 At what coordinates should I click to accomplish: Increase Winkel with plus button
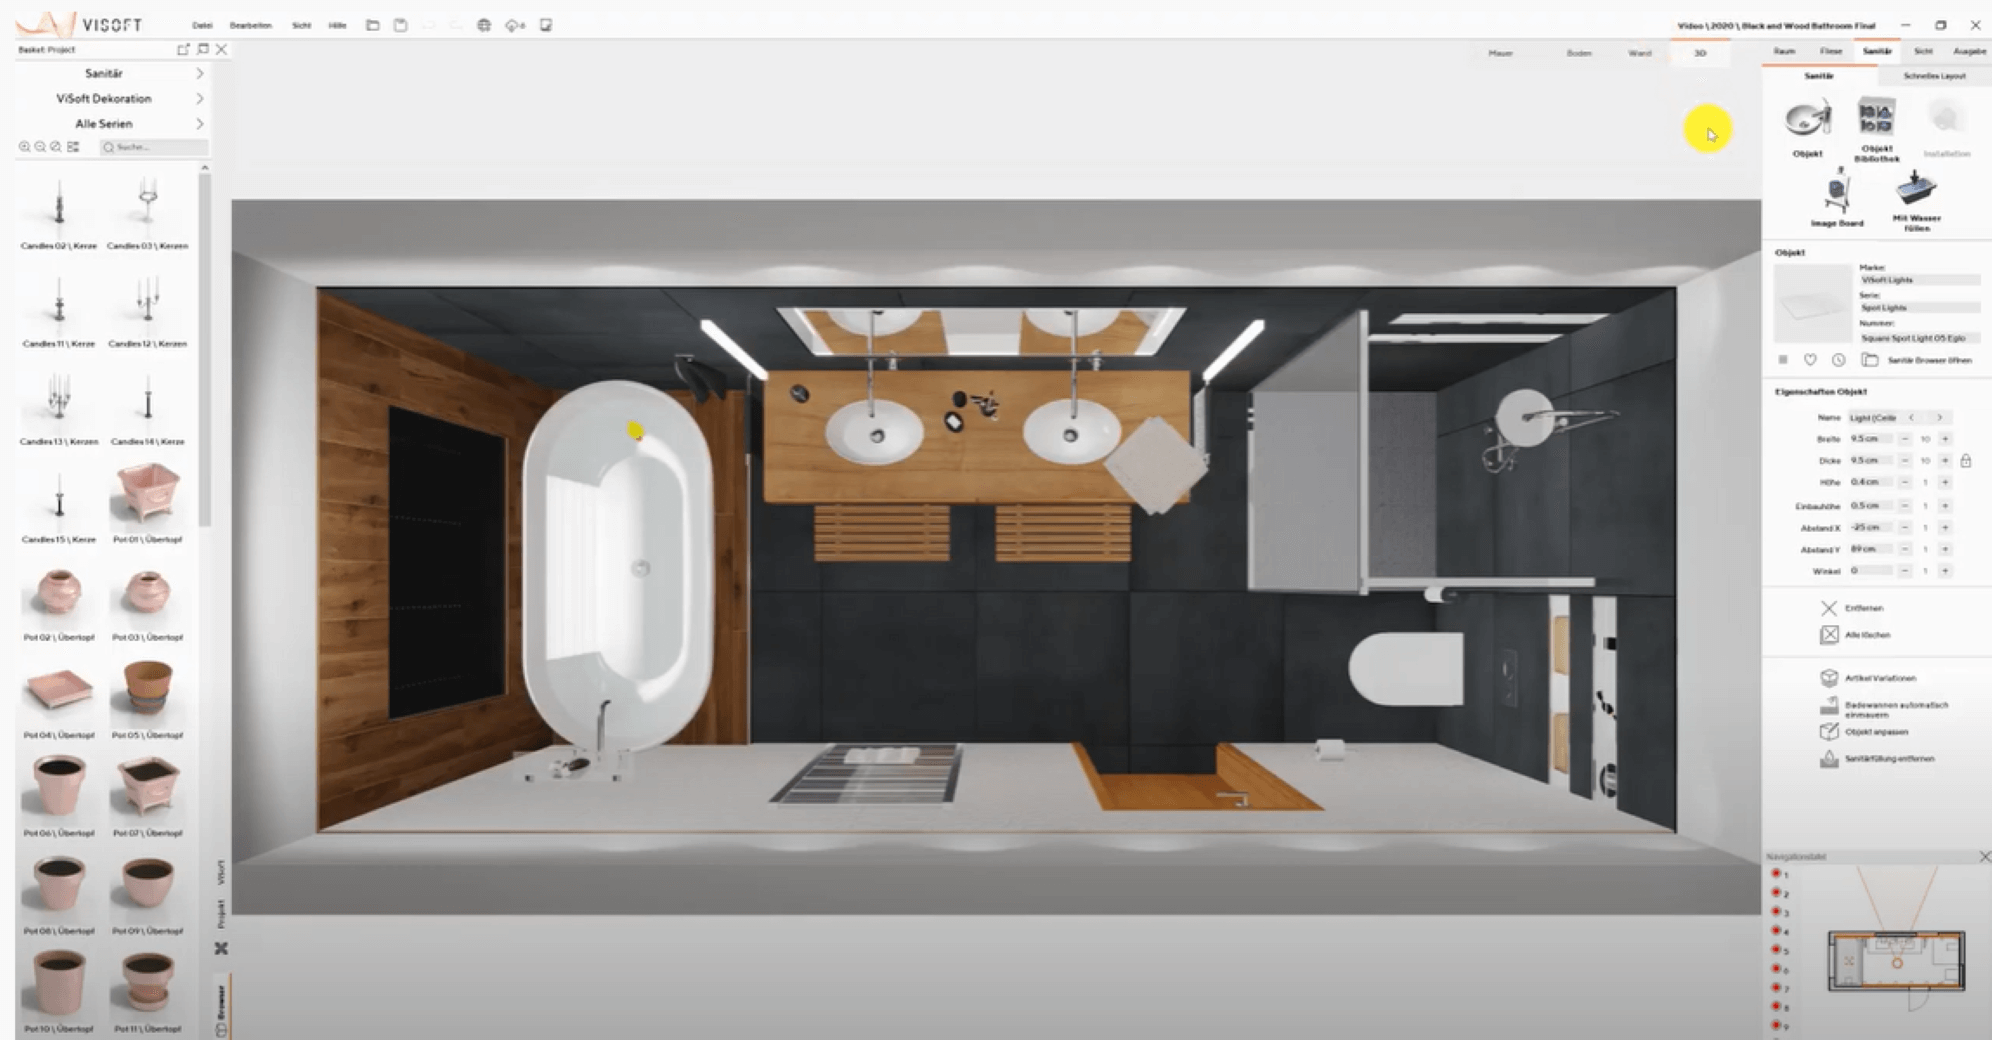pos(1945,571)
